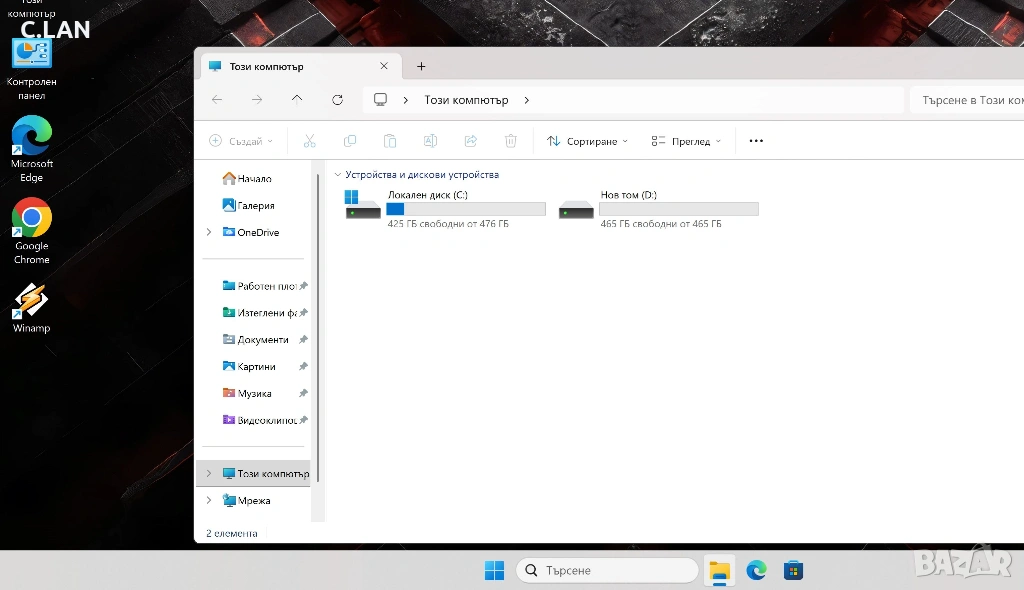Open Winamp from the desktop
The image size is (1024, 590).
coord(31,305)
